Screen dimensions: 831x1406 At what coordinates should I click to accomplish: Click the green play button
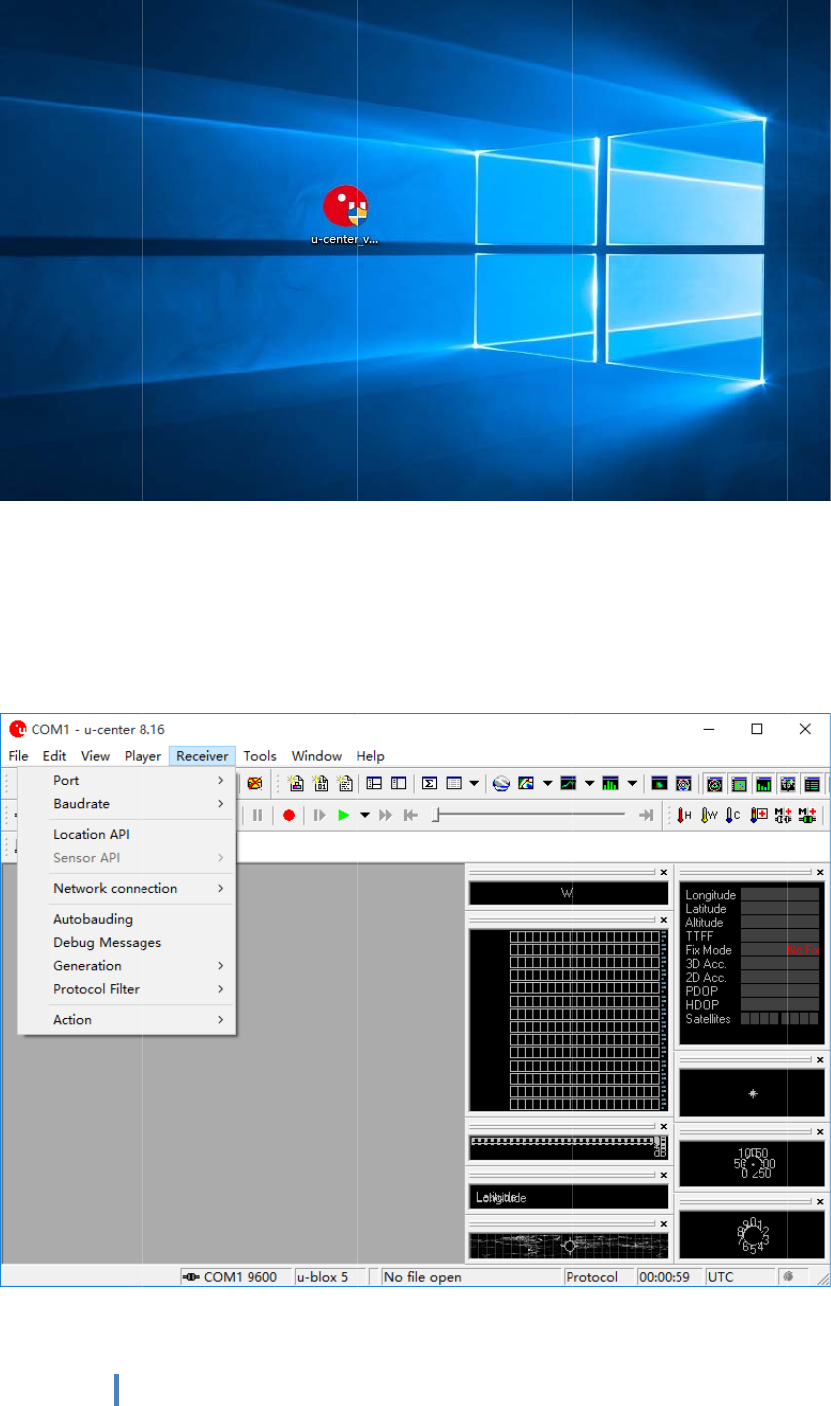(x=343, y=815)
